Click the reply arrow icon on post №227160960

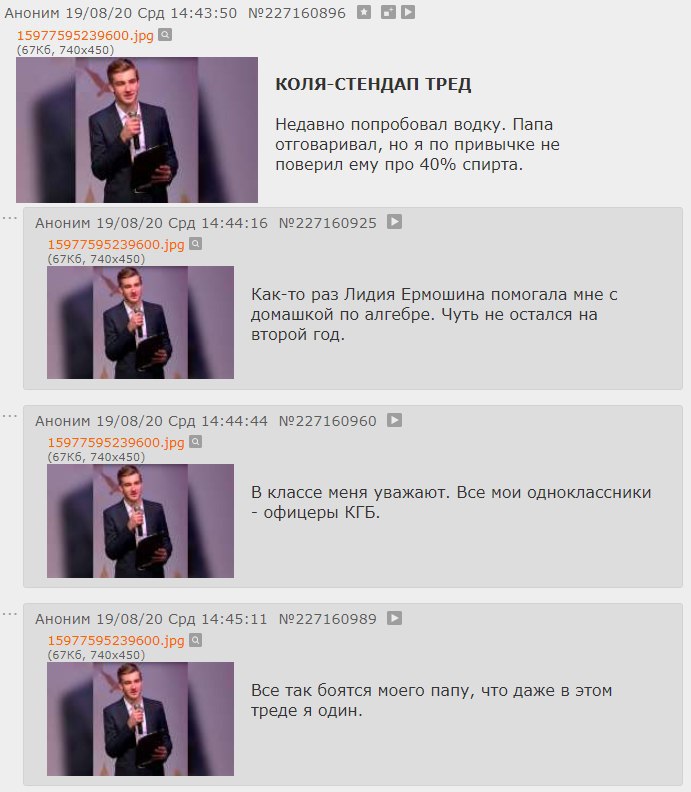point(394,420)
